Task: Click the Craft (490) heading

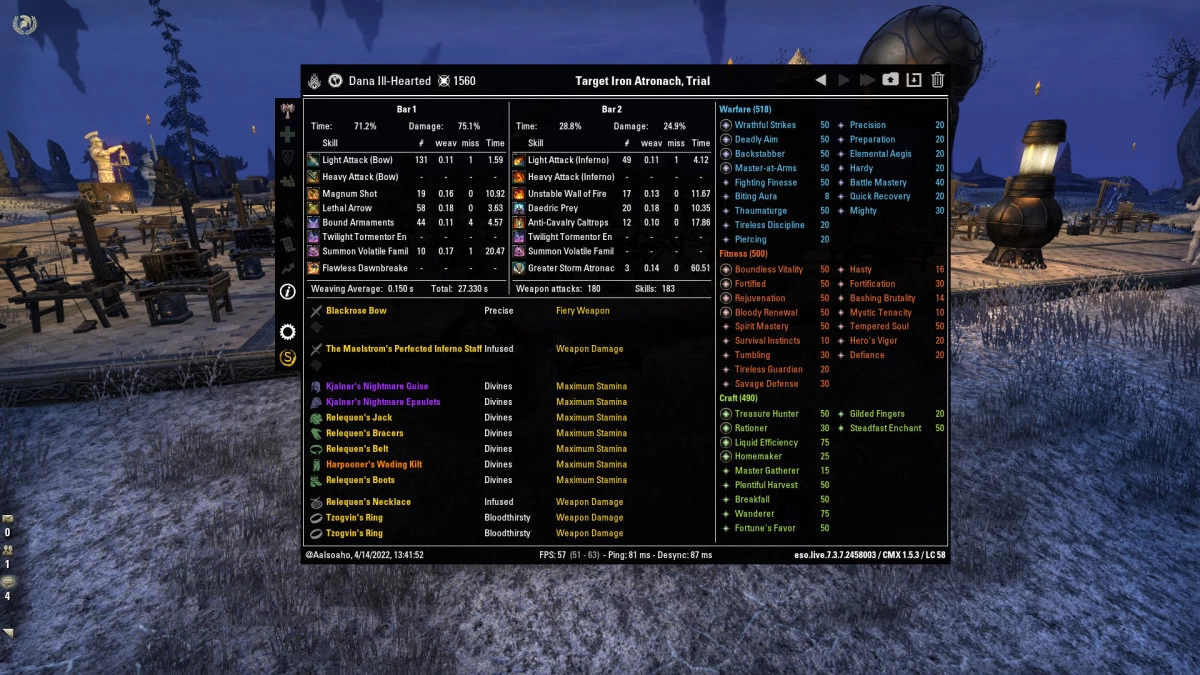Action: pyautogui.click(x=740, y=399)
